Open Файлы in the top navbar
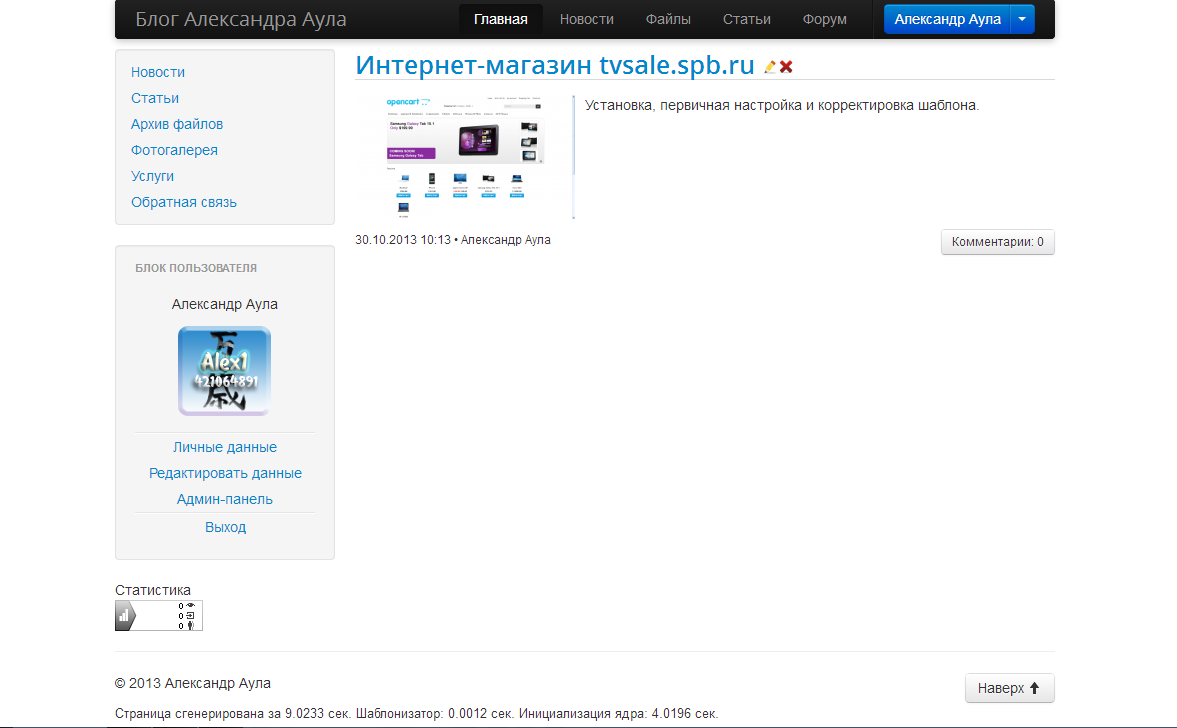This screenshot has width=1177, height=728. click(x=667, y=20)
